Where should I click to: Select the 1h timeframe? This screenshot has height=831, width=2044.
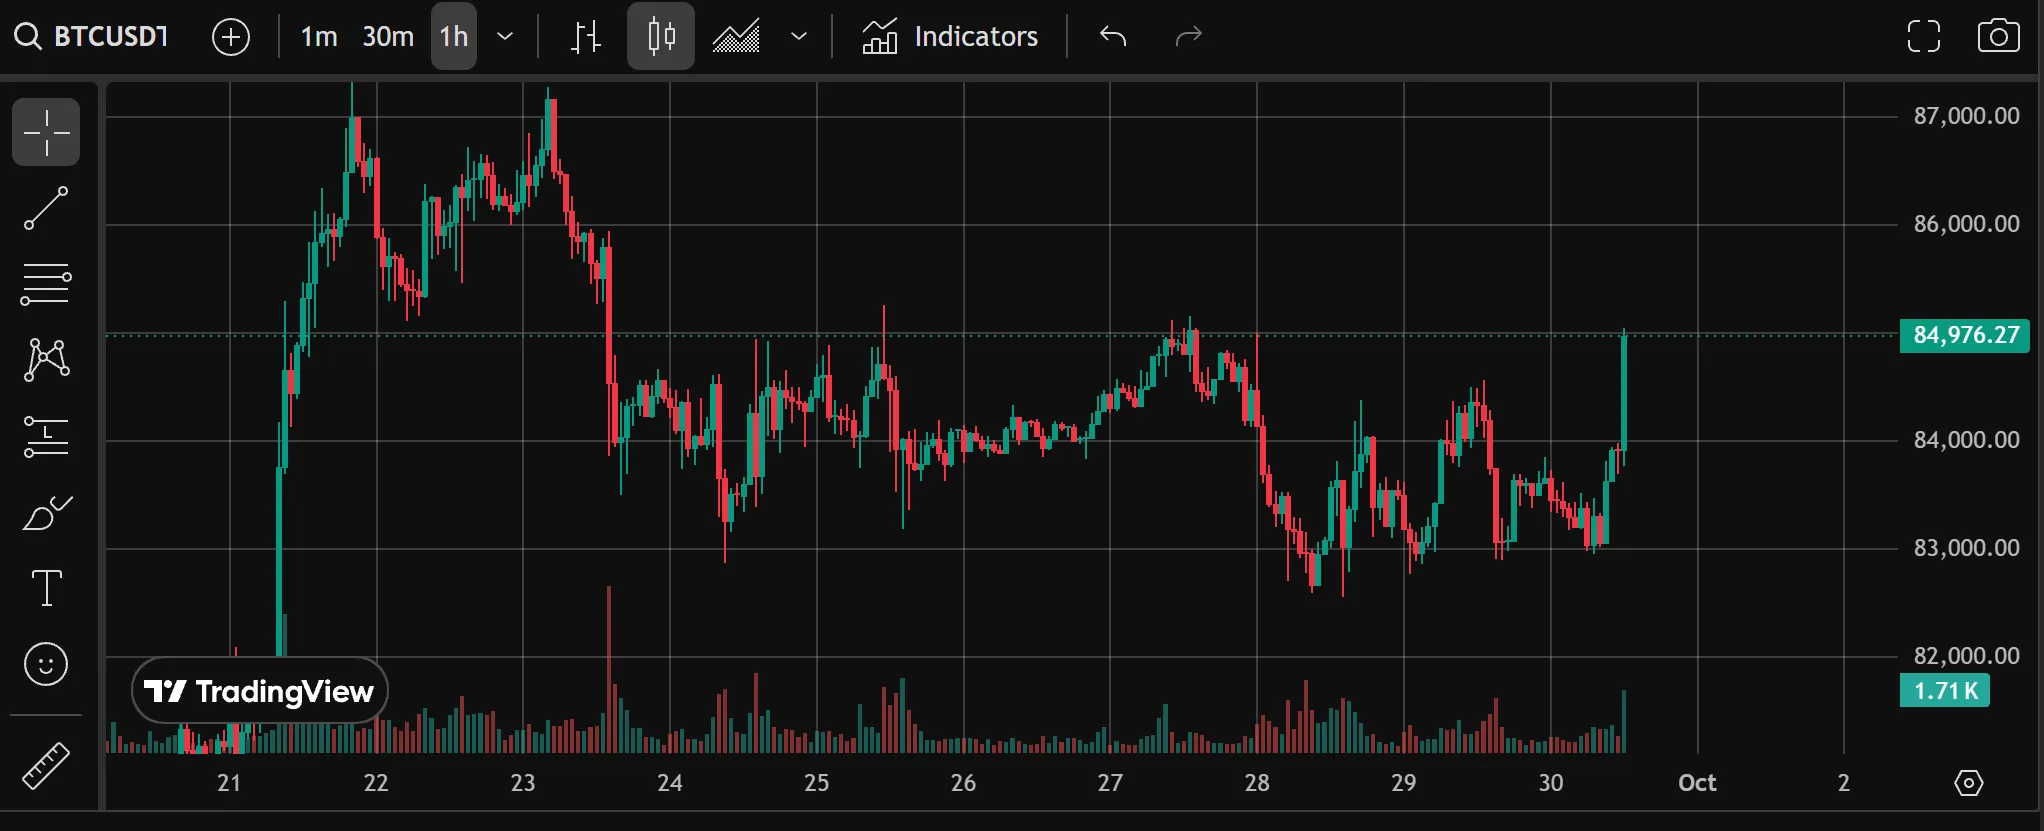click(x=454, y=37)
